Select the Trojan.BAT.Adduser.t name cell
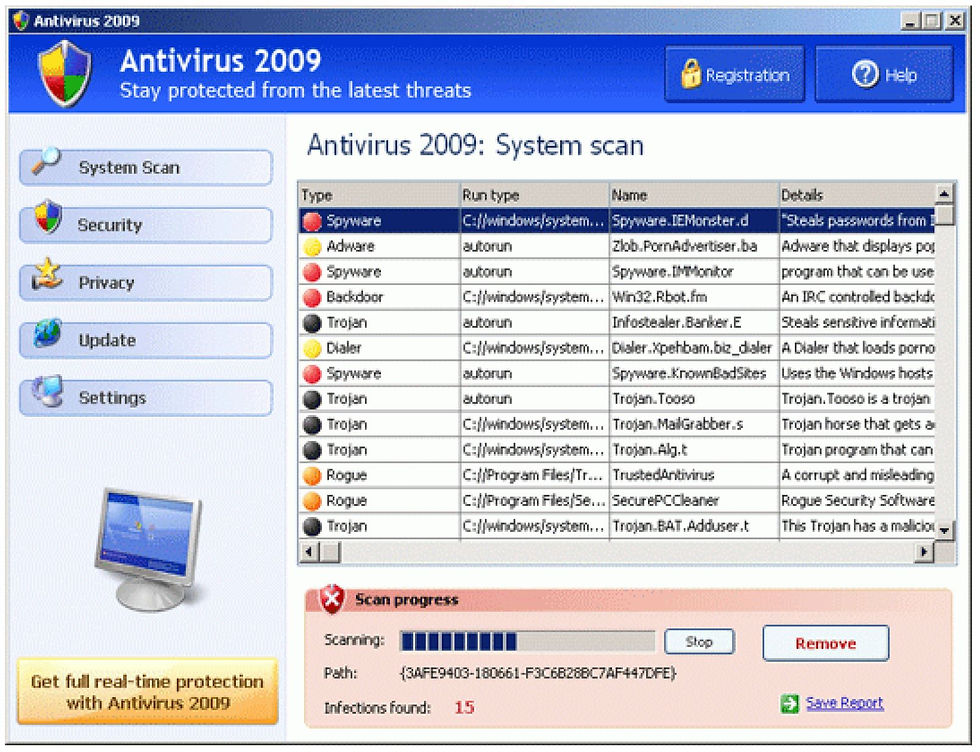 (x=694, y=526)
